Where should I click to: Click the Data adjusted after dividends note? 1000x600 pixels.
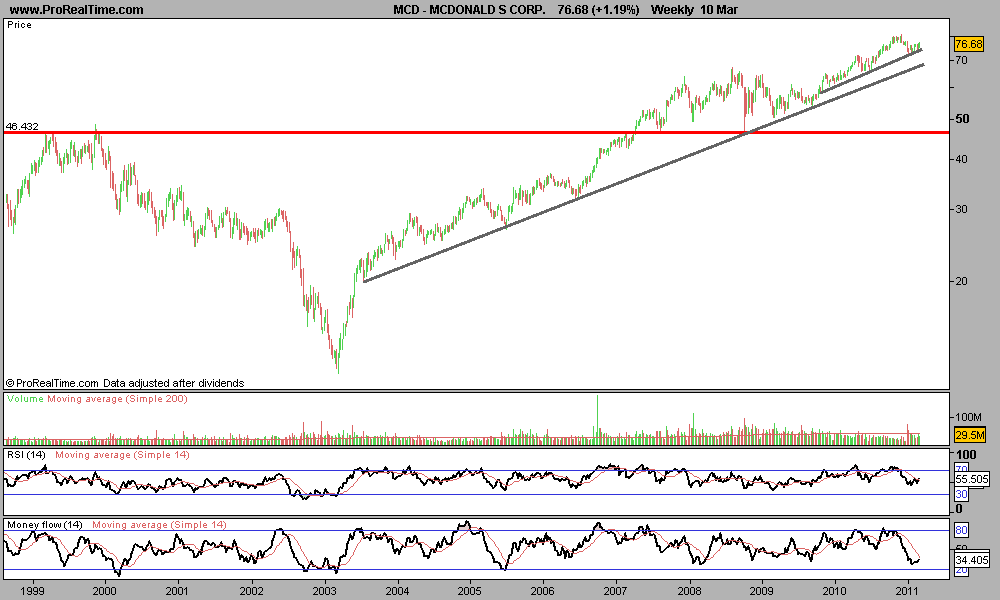tap(173, 383)
